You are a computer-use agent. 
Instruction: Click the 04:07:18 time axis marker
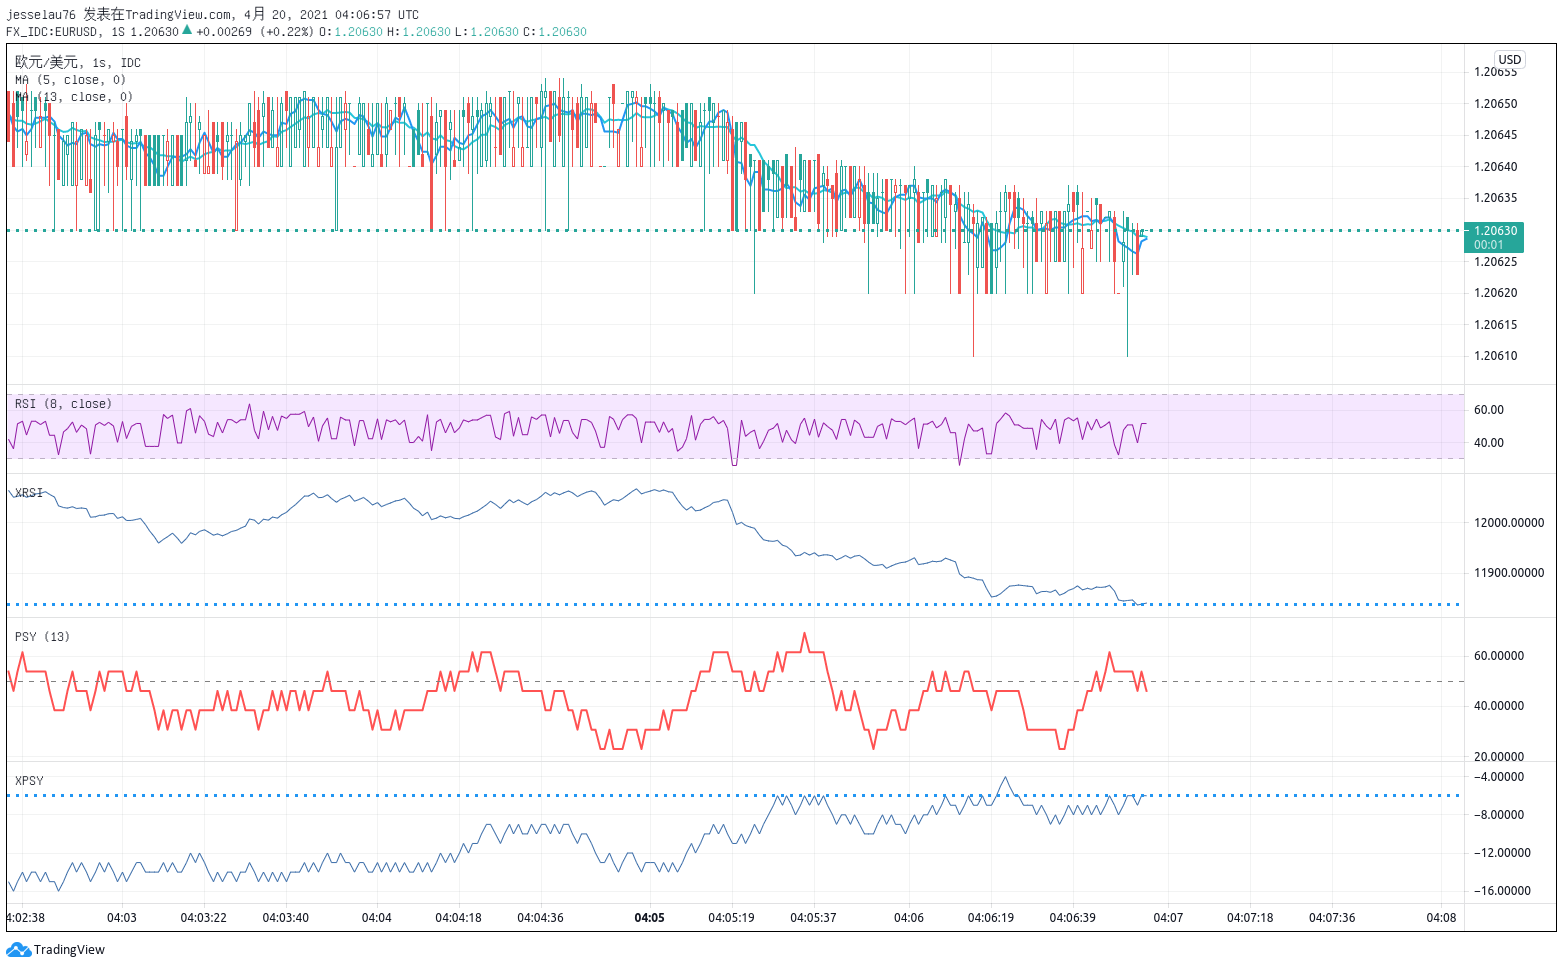[1250, 918]
